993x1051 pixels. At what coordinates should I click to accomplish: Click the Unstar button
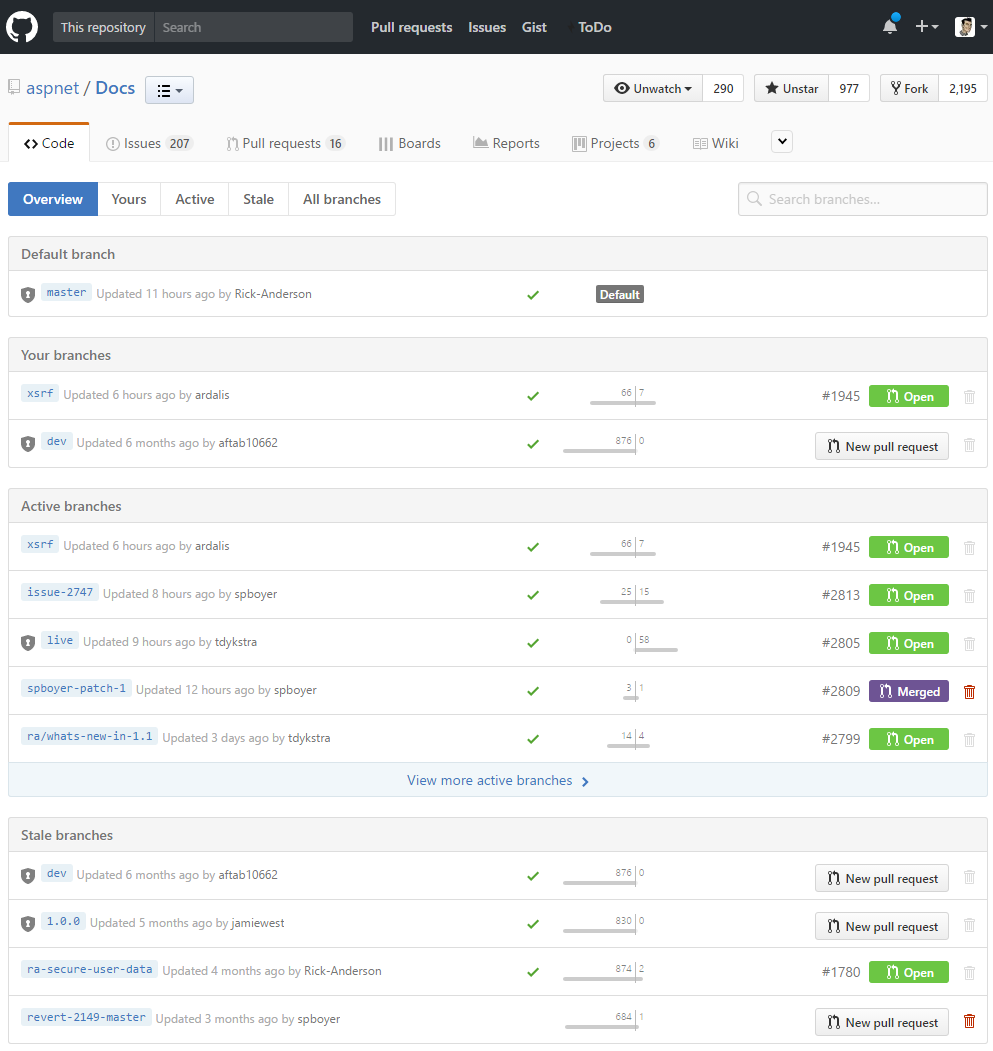pos(792,88)
